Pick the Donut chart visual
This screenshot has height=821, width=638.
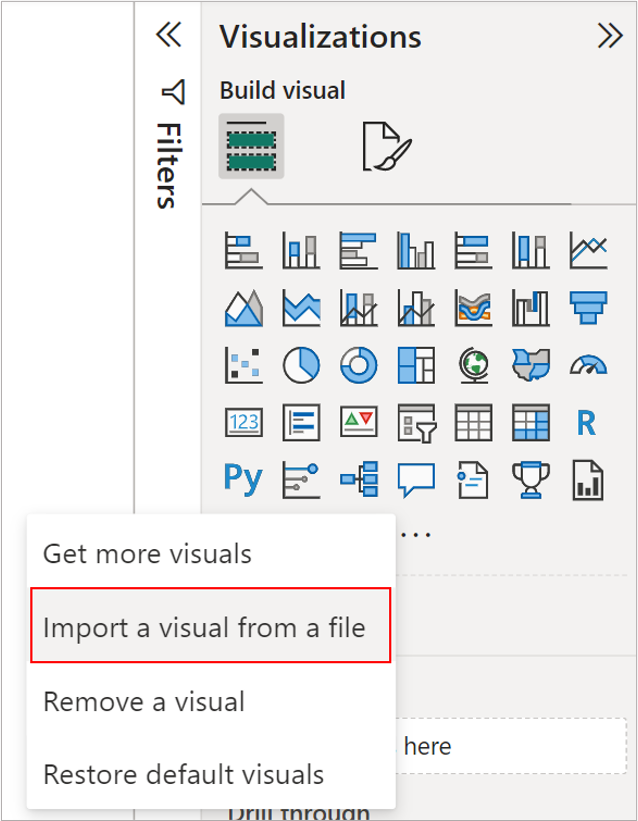click(x=357, y=365)
